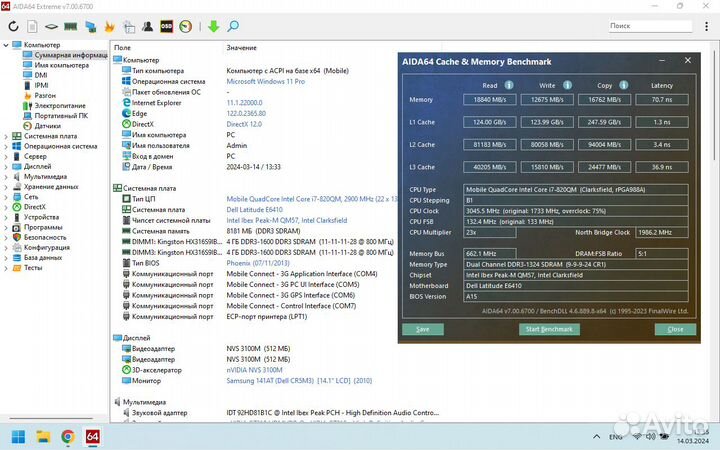Viewport: 720px width, 450px height.
Task: Expand the Системная плата tree node
Action: click(x=6, y=136)
